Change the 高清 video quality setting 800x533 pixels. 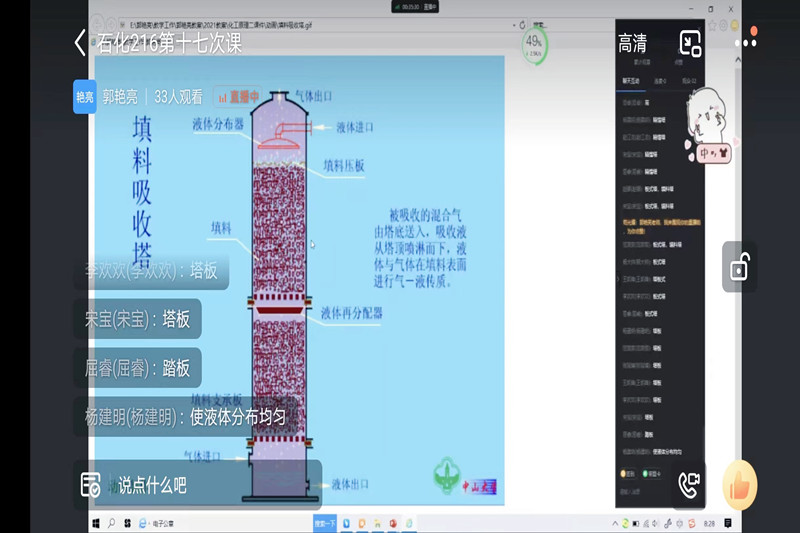pyautogui.click(x=632, y=43)
